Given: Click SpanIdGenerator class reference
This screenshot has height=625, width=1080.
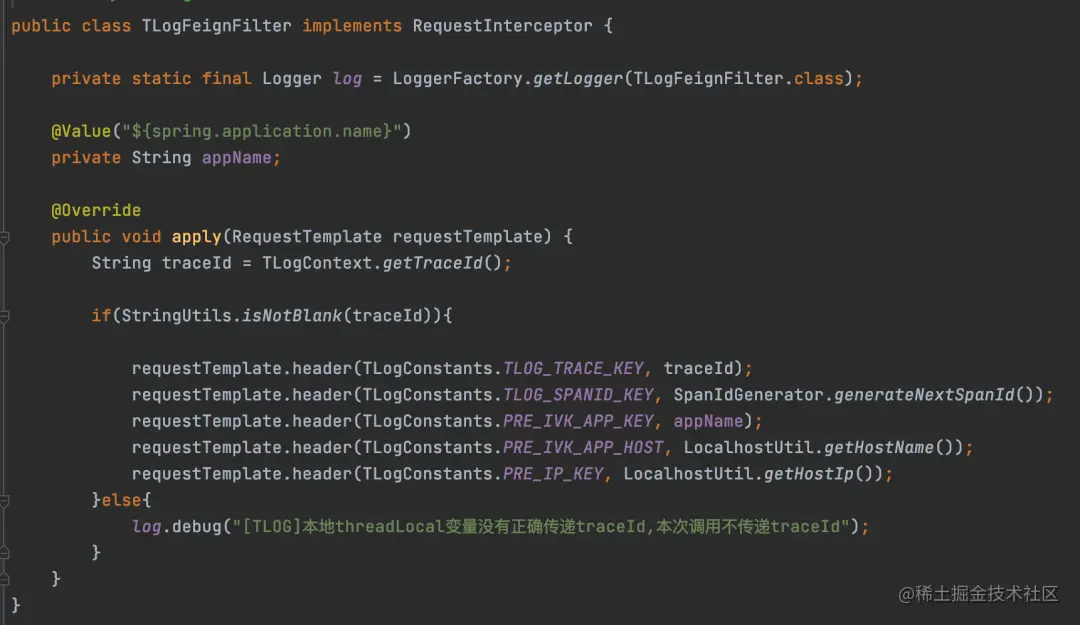Looking at the screenshot, I should point(749,395).
